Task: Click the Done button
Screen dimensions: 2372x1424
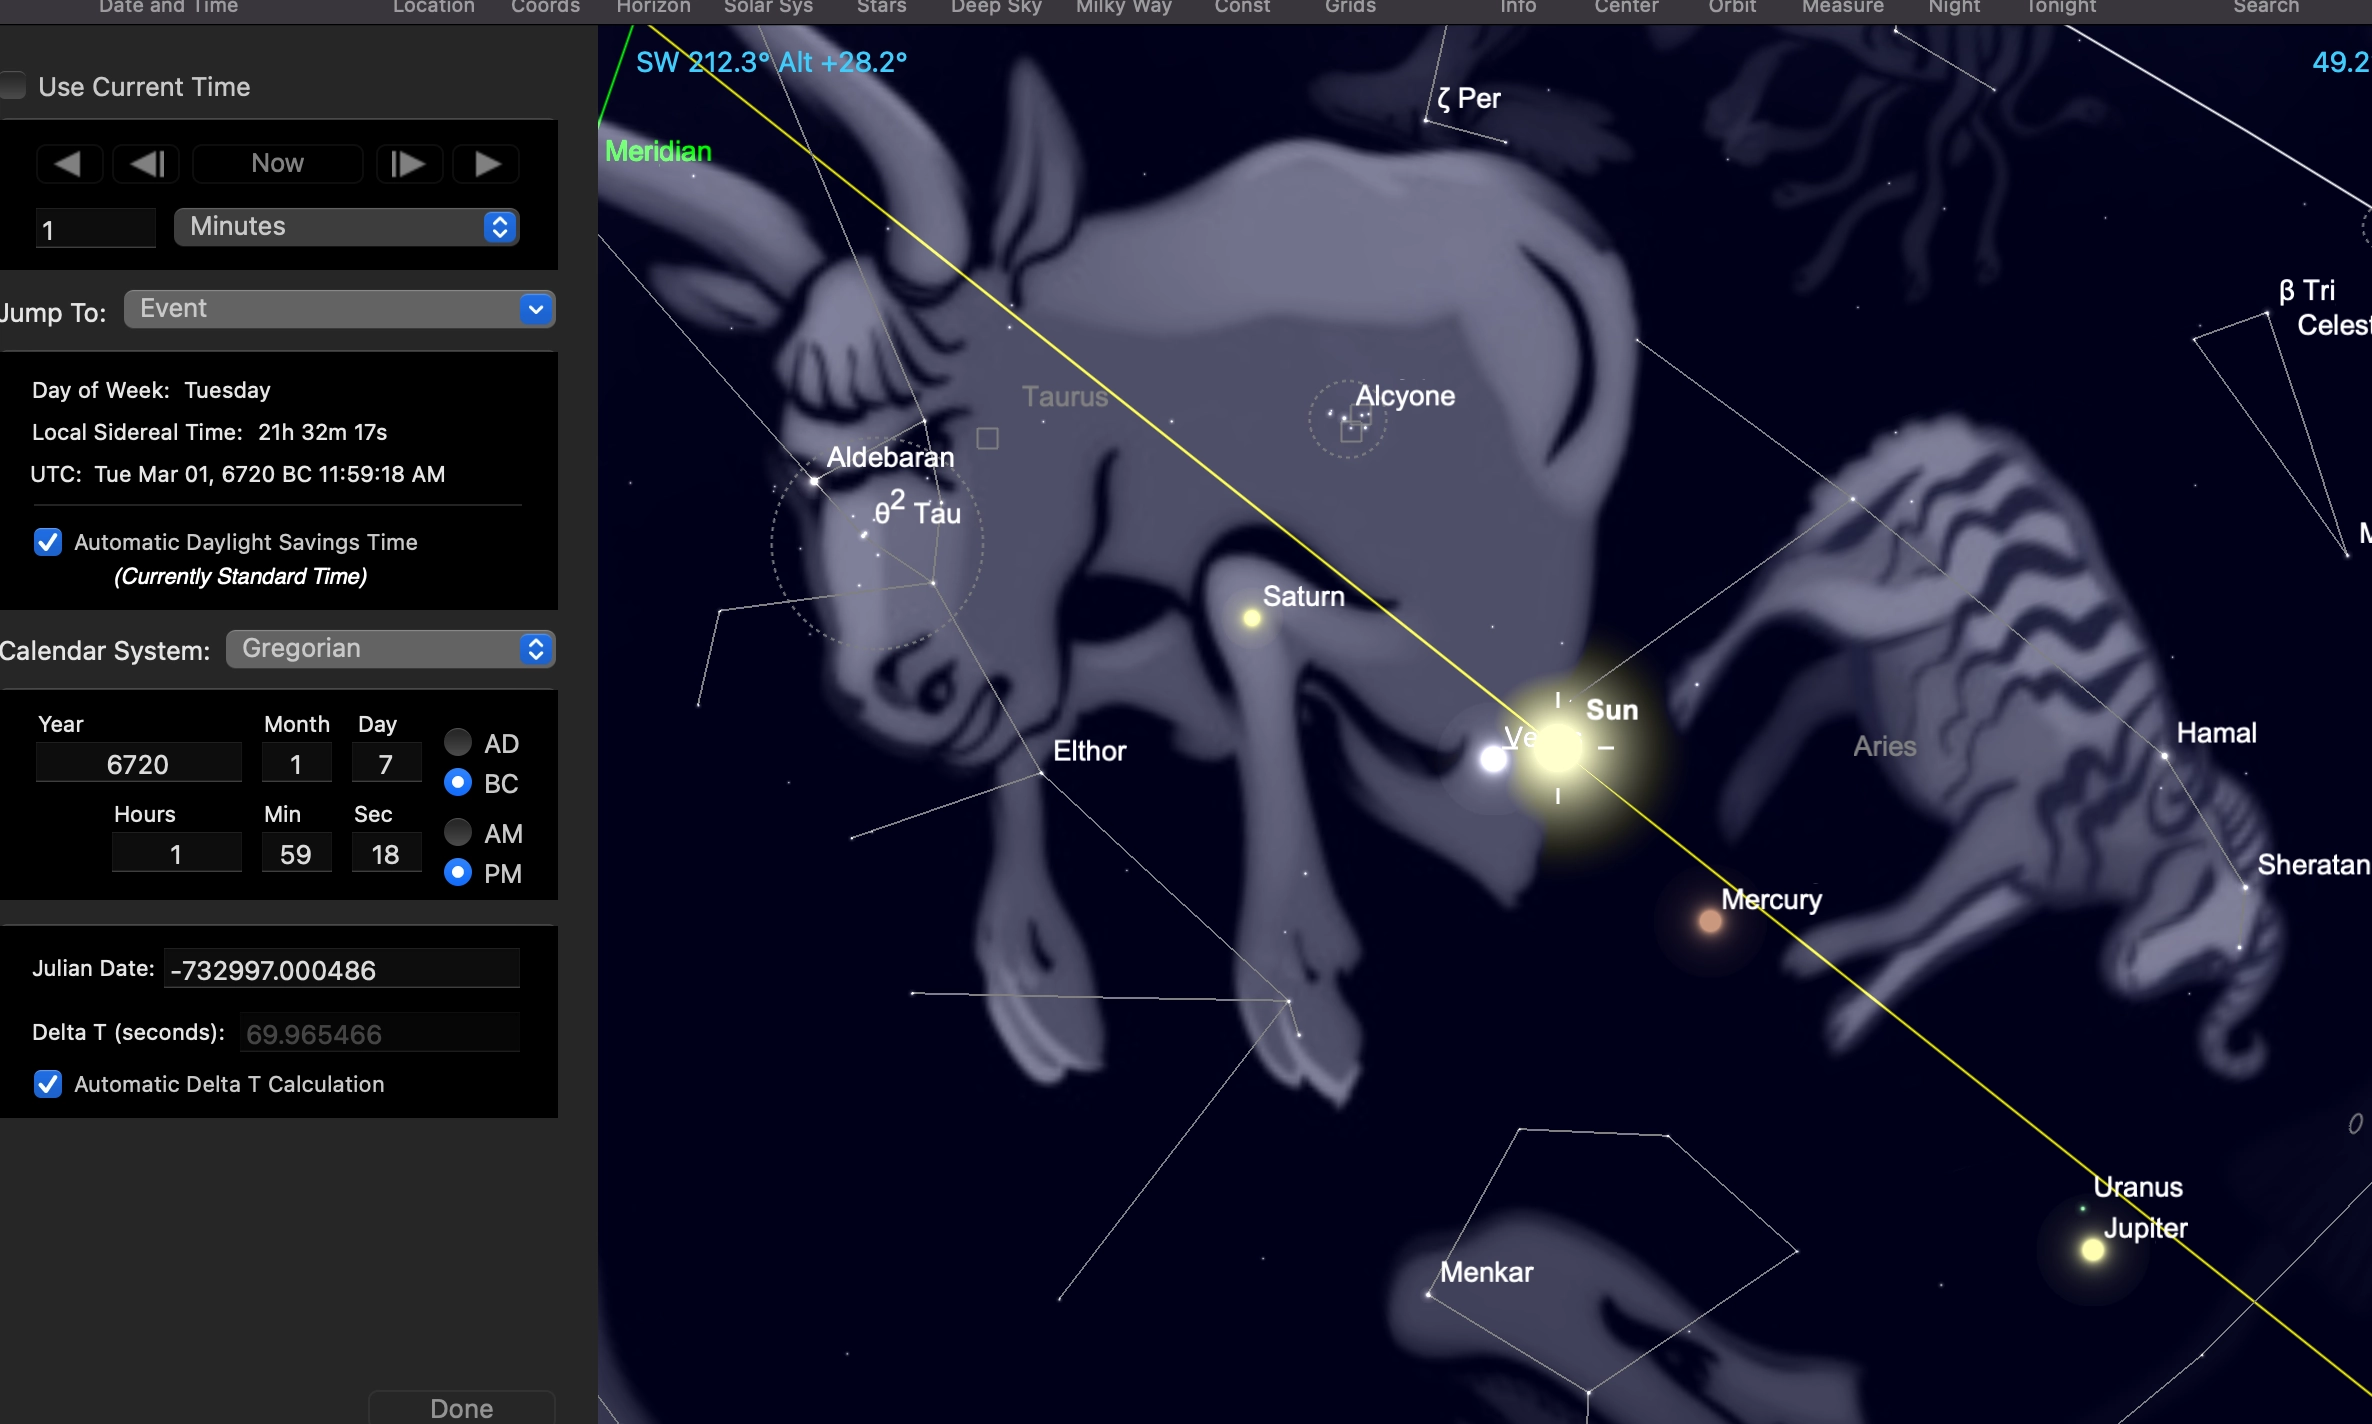Action: point(461,1408)
